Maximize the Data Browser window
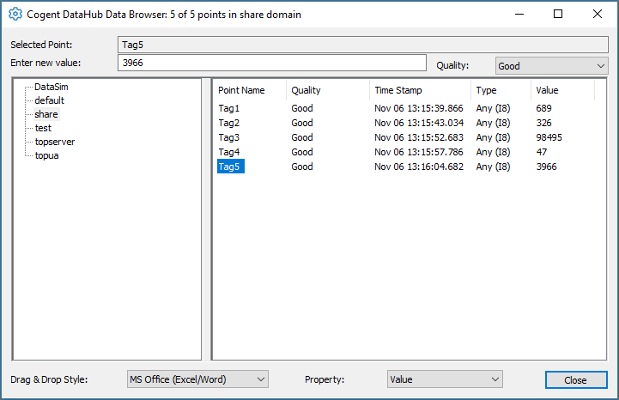The width and height of the screenshot is (619, 400). pyautogui.click(x=558, y=14)
